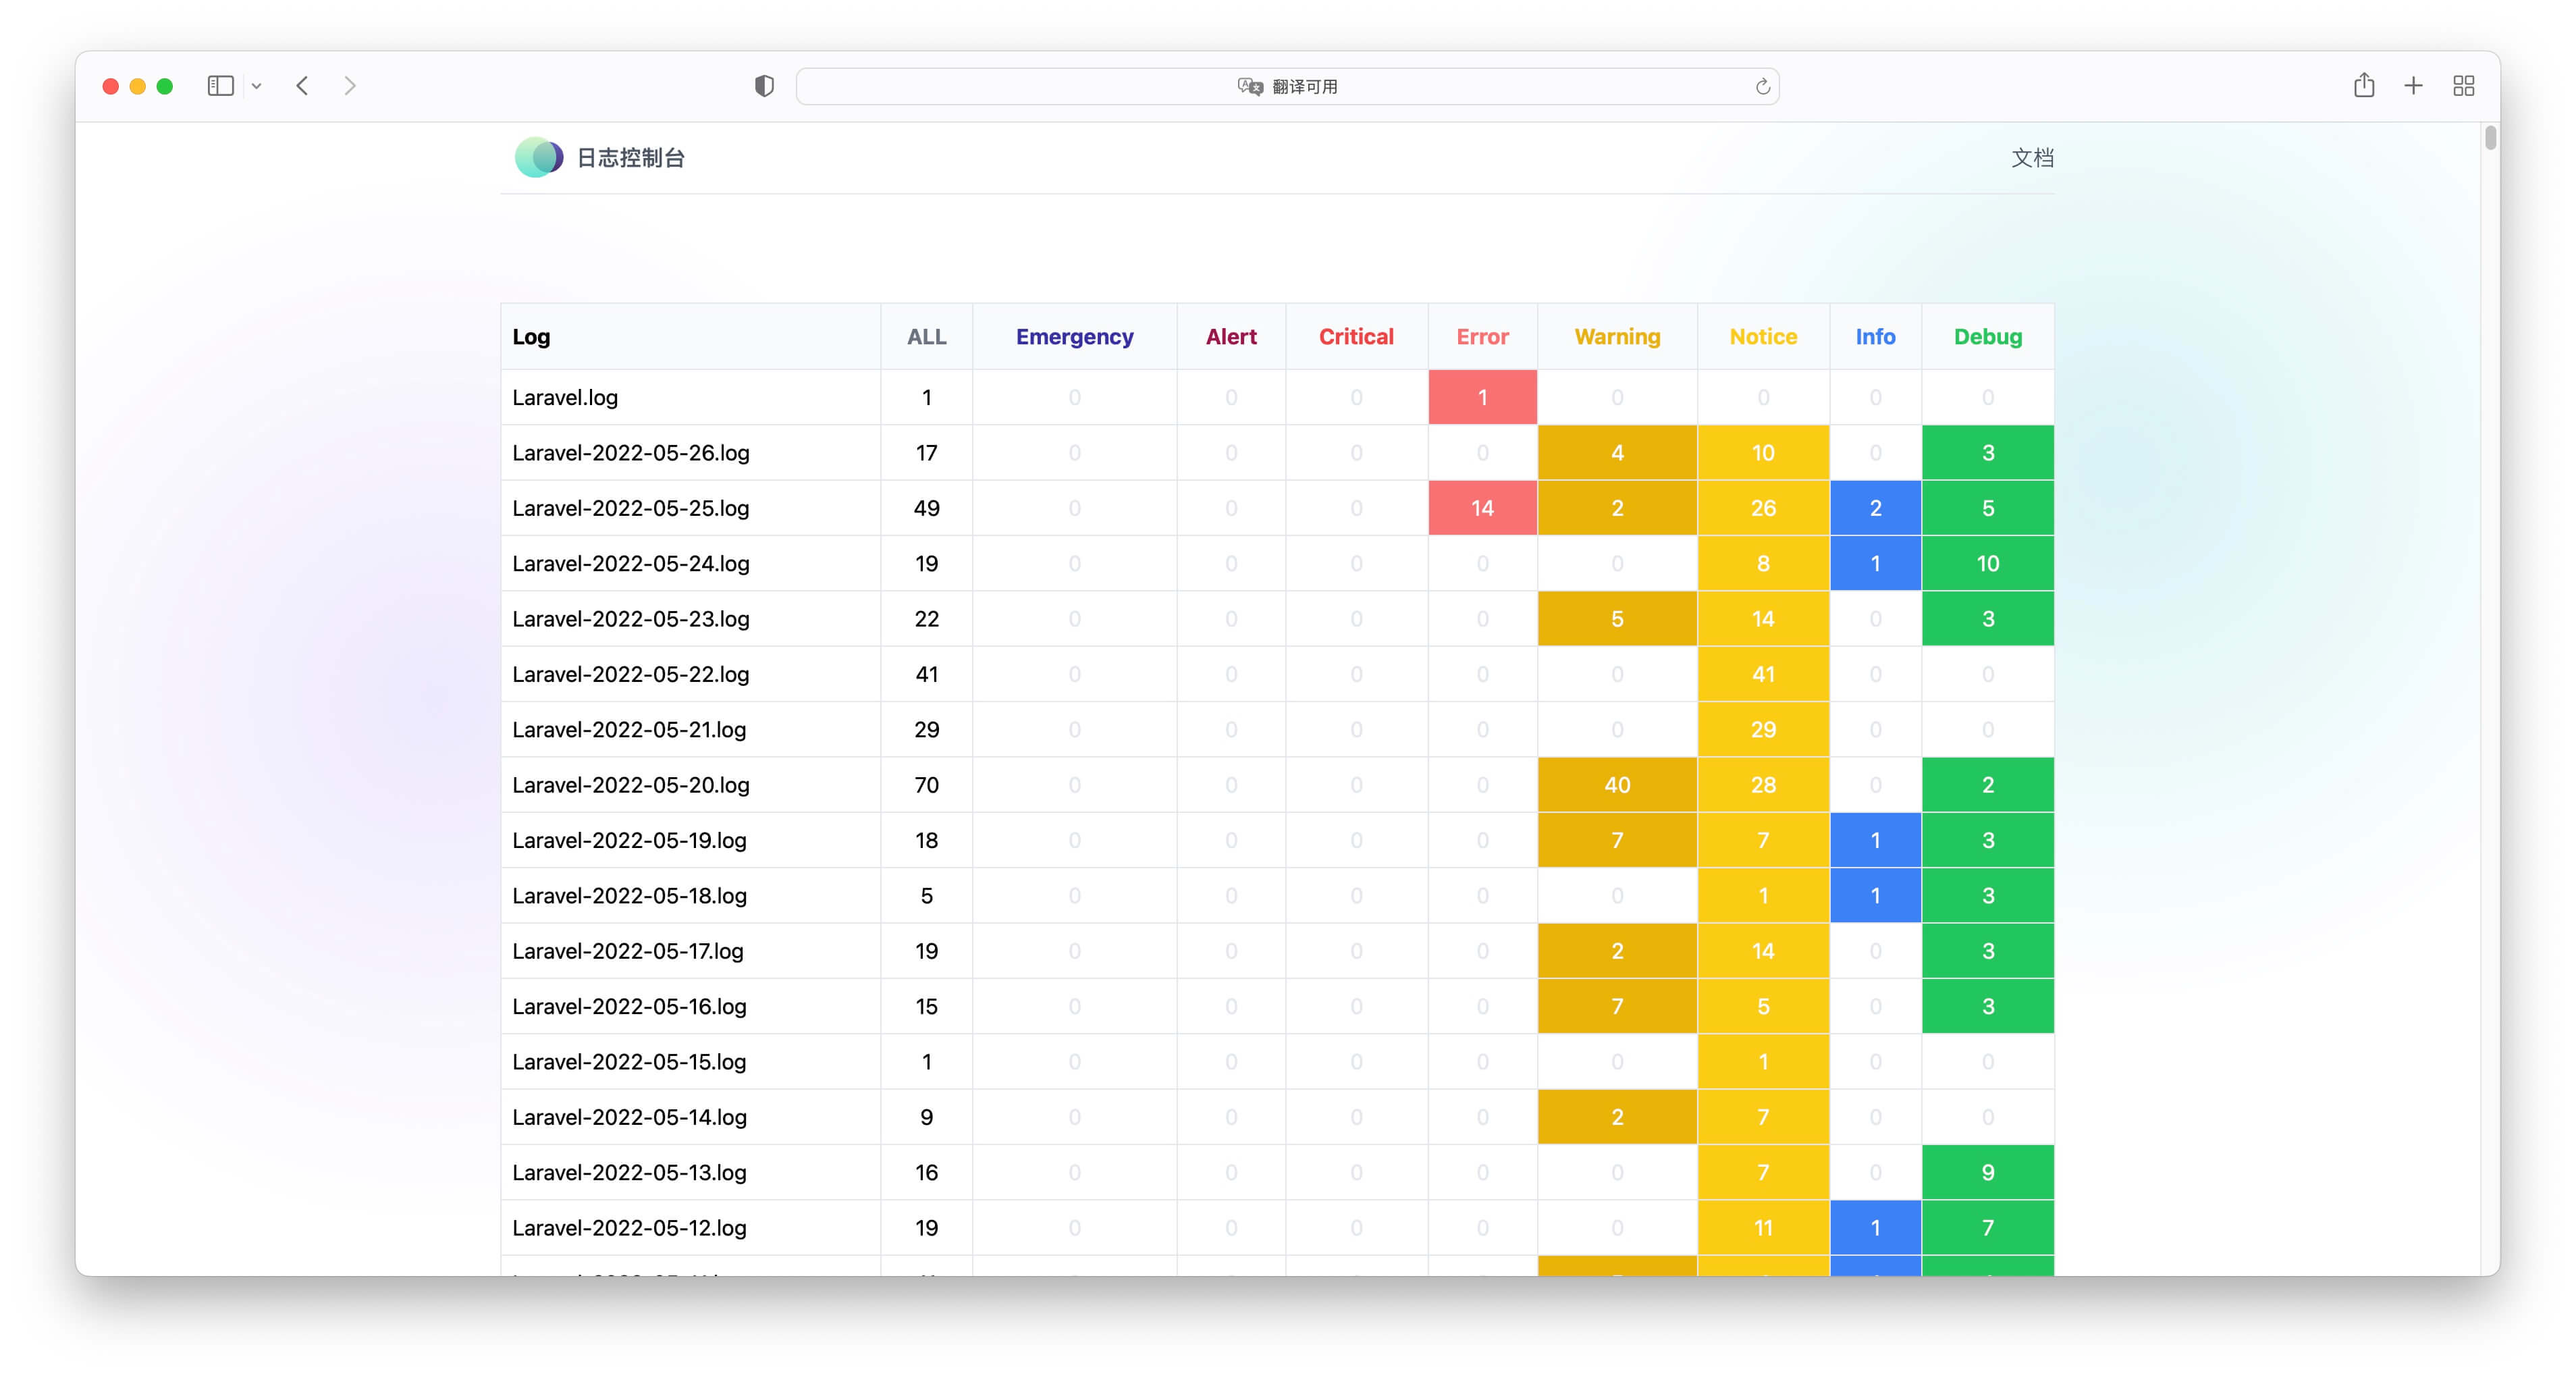Click the Debug column header
The height and width of the screenshot is (1376, 2576).
coord(1987,337)
